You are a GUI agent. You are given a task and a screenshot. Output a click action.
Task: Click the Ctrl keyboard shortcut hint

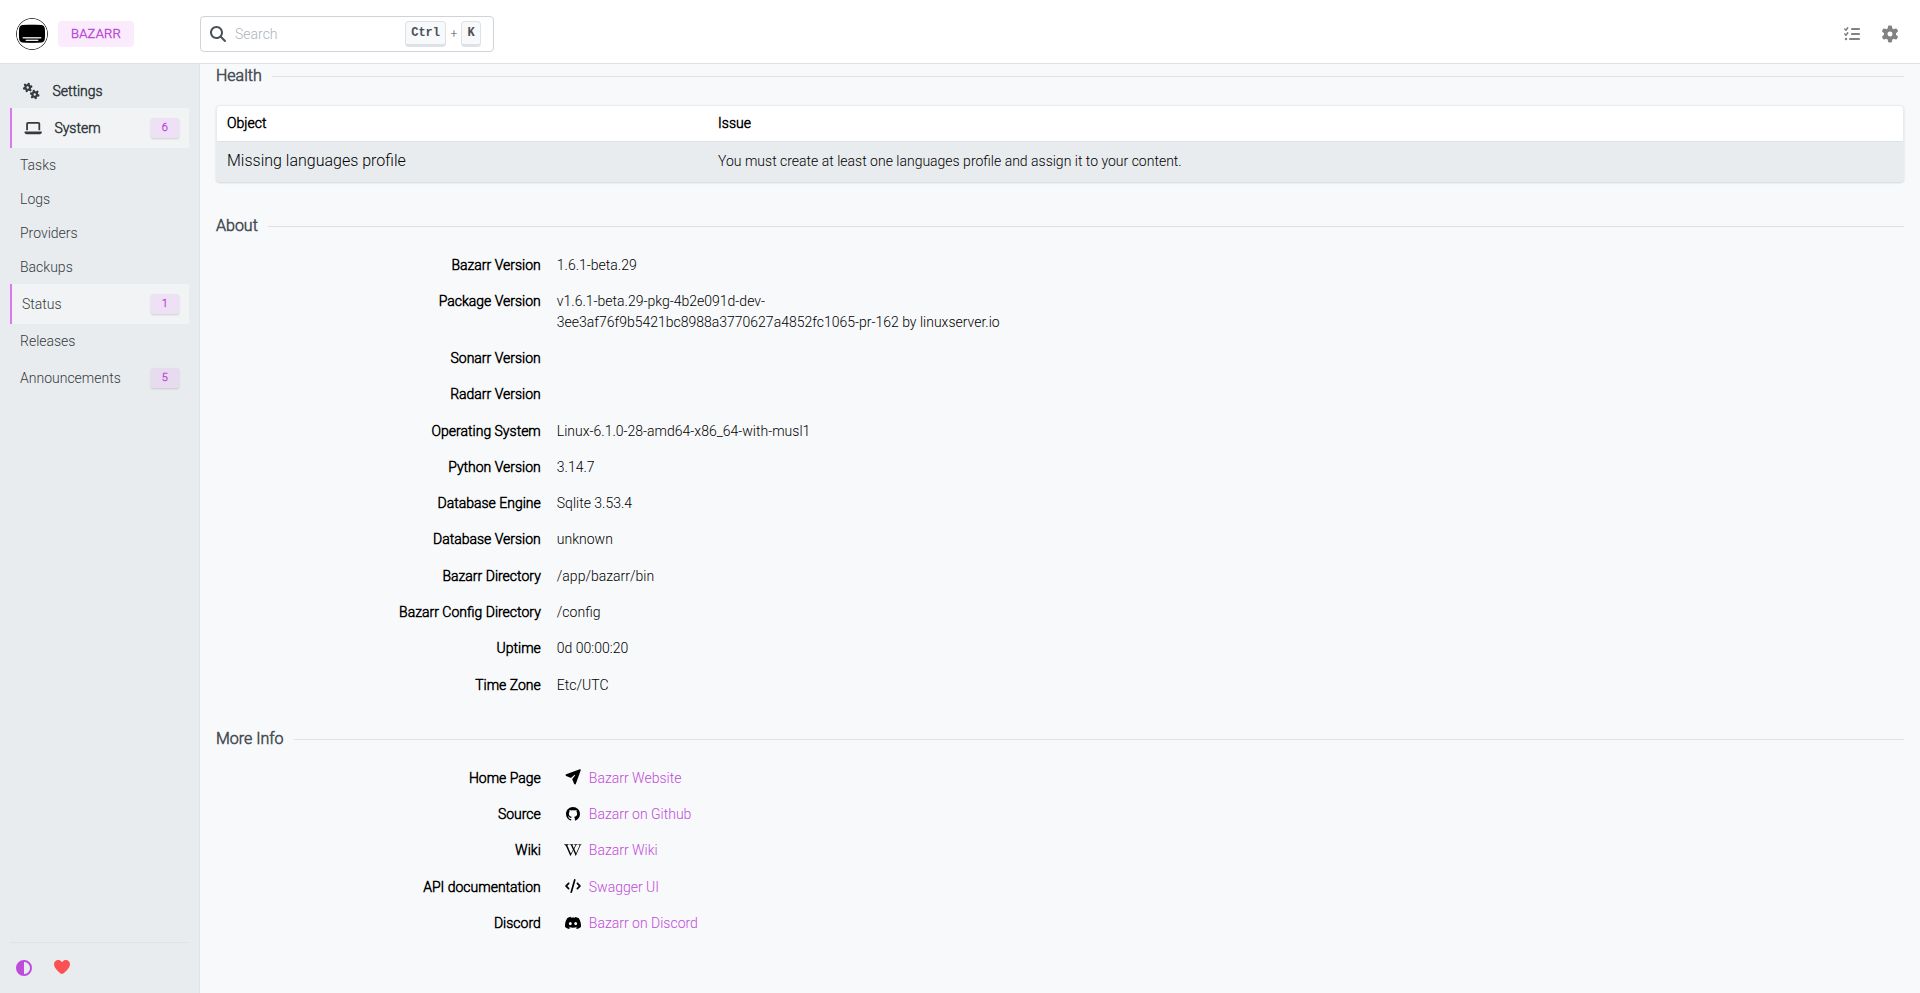(x=425, y=33)
